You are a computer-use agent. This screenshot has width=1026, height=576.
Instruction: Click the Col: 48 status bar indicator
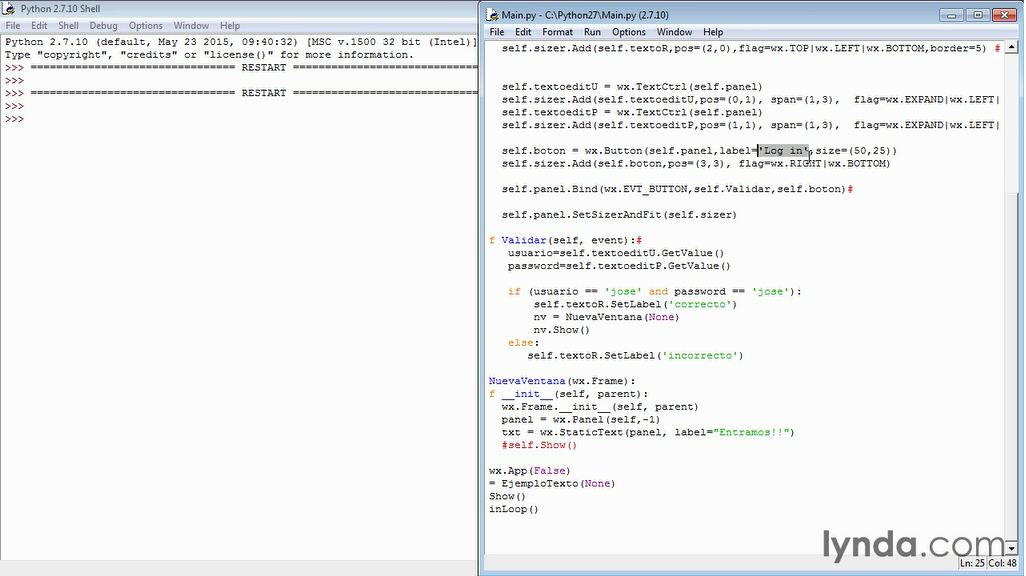pos(1002,563)
